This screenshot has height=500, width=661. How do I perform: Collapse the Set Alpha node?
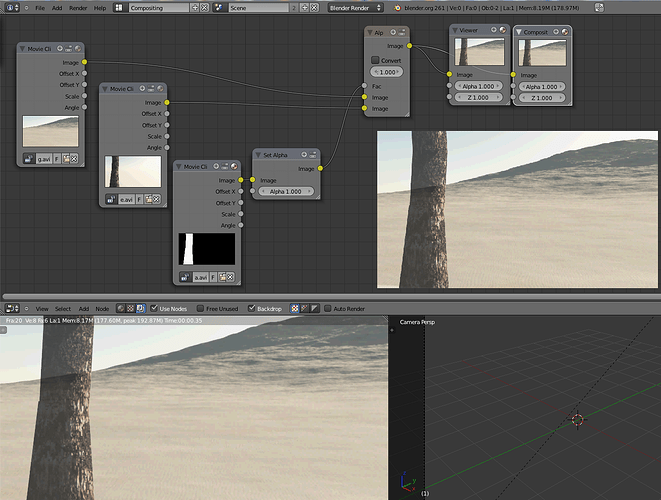coord(258,155)
